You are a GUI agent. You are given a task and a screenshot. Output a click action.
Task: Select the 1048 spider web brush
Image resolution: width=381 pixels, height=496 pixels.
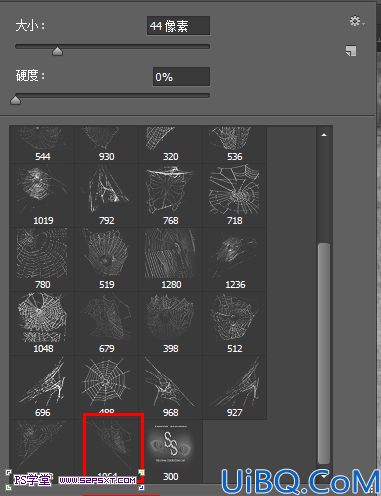[42, 323]
